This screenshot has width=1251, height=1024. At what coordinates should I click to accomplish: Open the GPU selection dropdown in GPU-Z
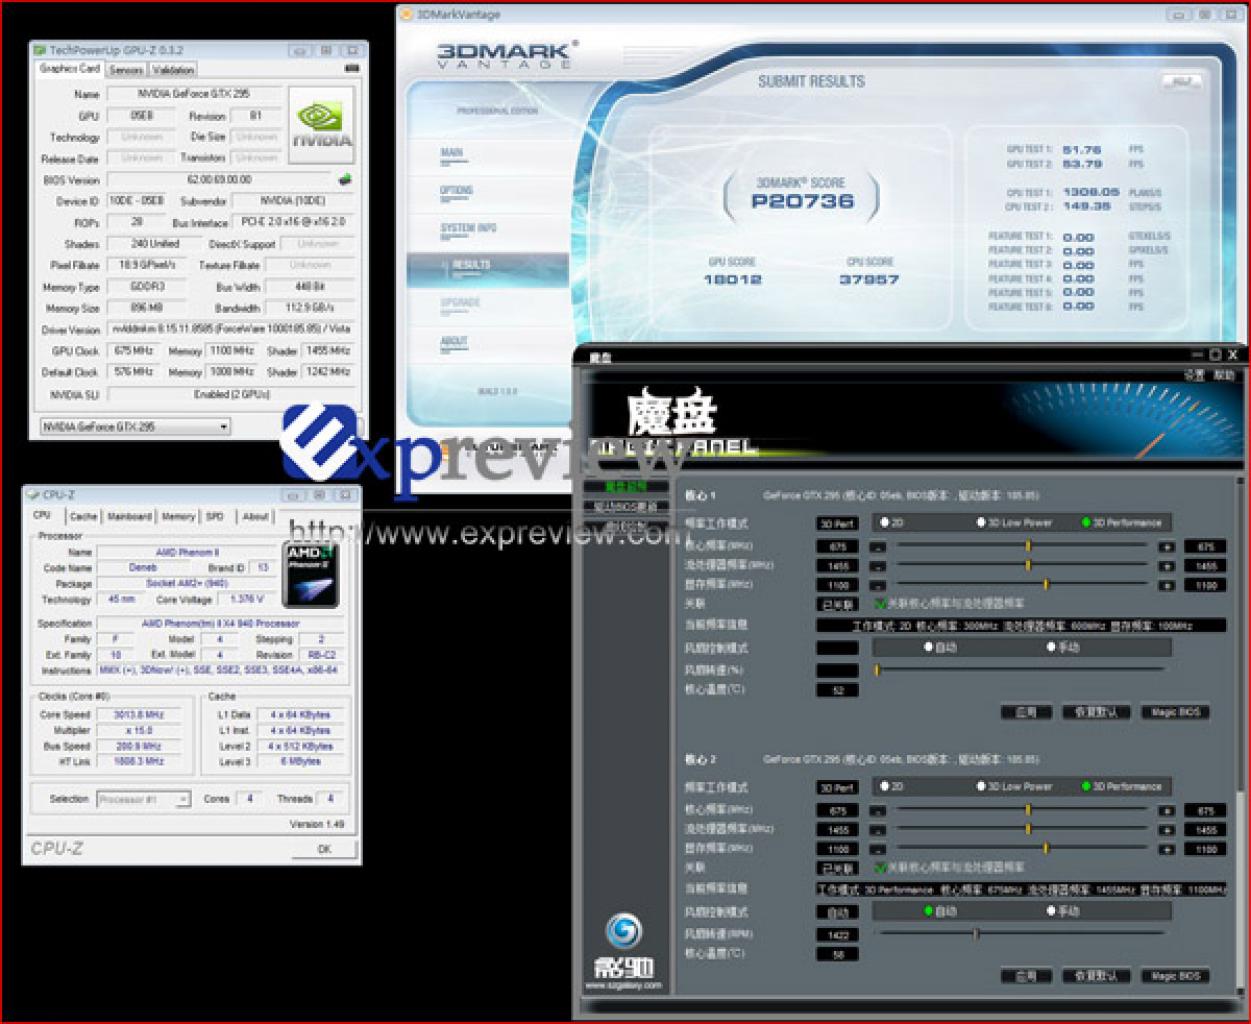point(135,426)
